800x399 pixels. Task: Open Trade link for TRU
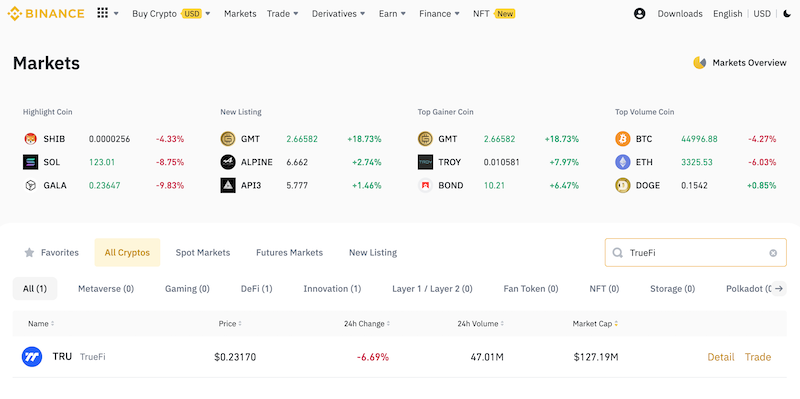tap(758, 357)
